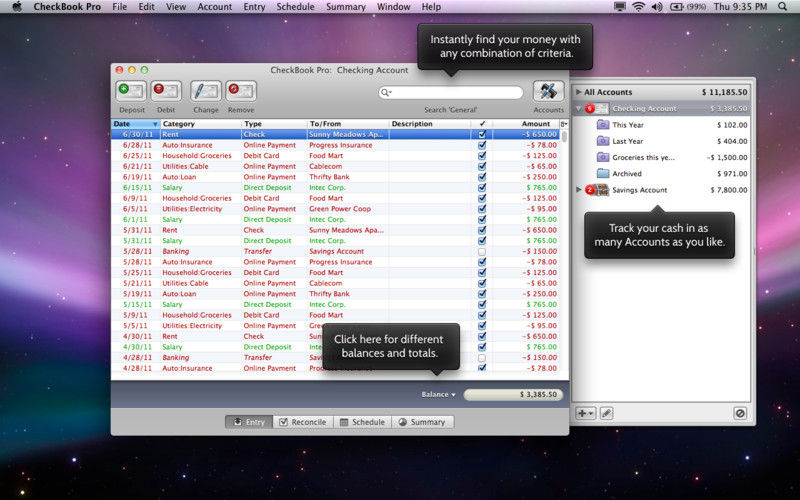
Task: Click the Remove entry toolbar icon
Action: [x=241, y=91]
